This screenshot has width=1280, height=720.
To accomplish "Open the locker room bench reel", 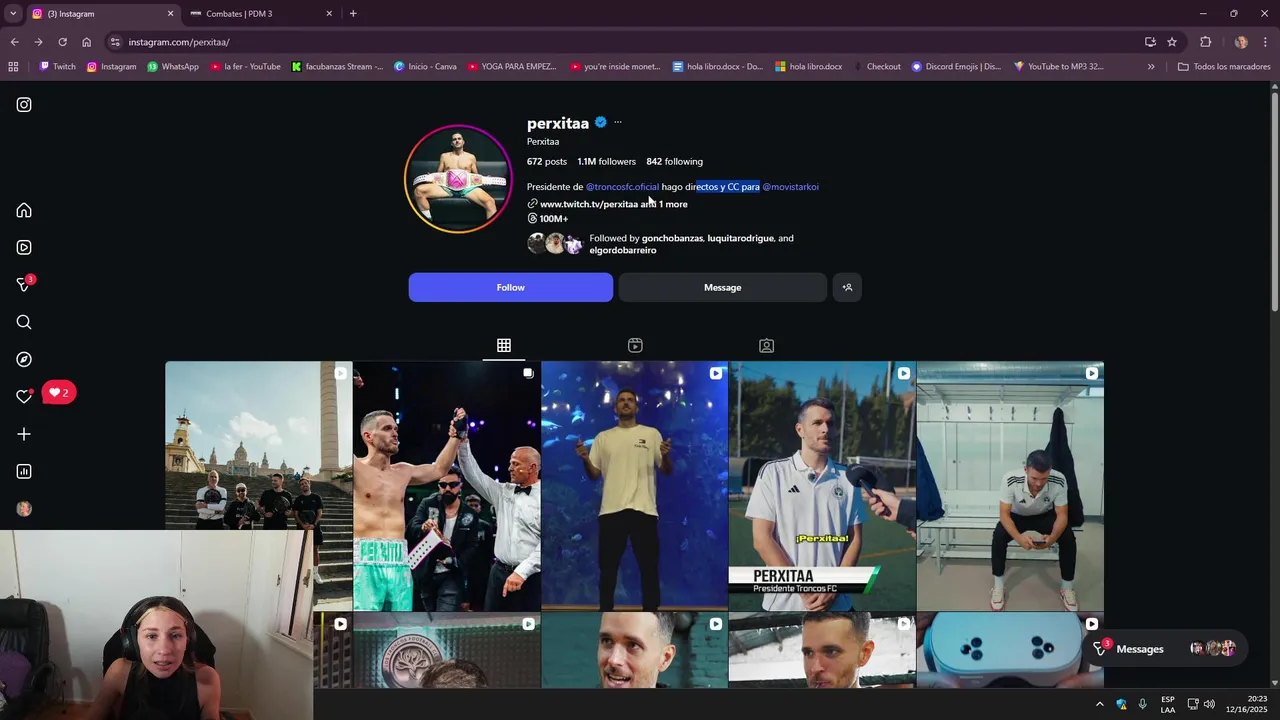I will coord(1010,486).
